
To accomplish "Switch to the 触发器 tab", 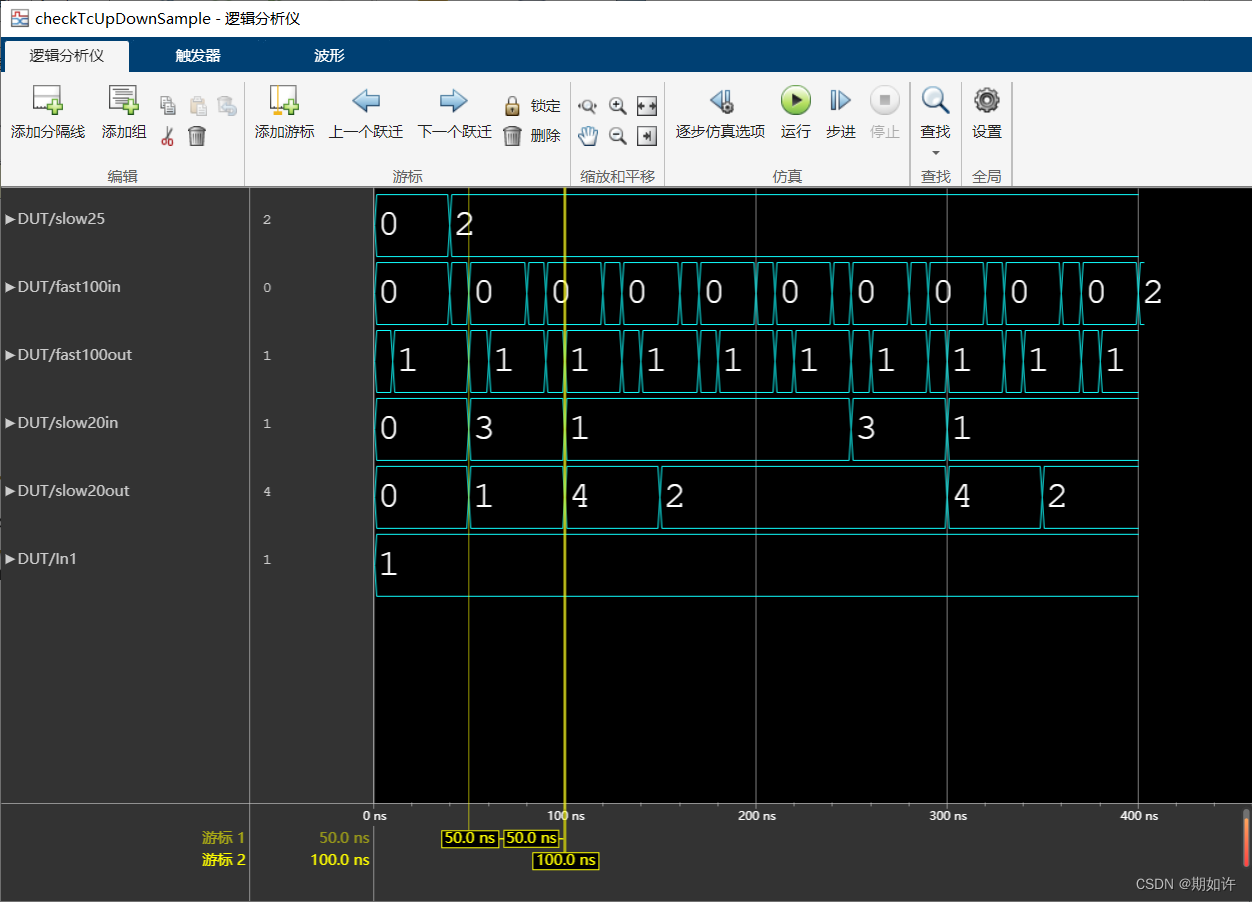I will 196,57.
